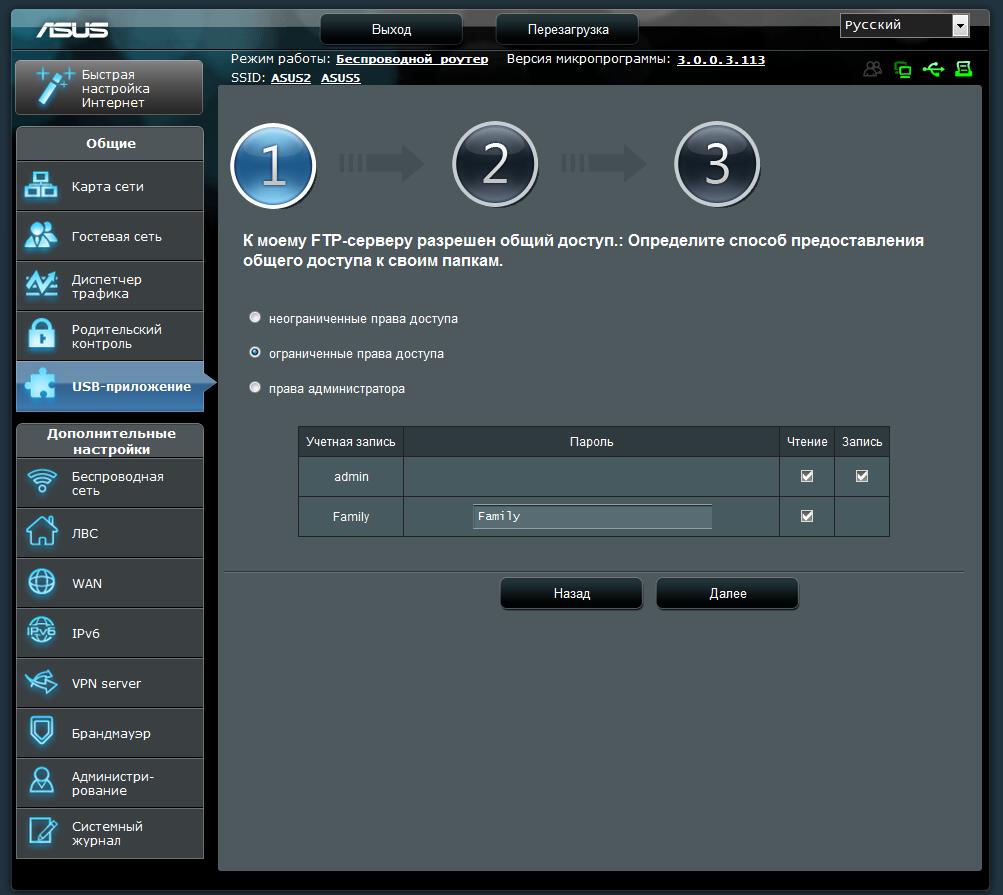
Task: Click the USB application puzzle icon
Action: pyautogui.click(x=41, y=385)
